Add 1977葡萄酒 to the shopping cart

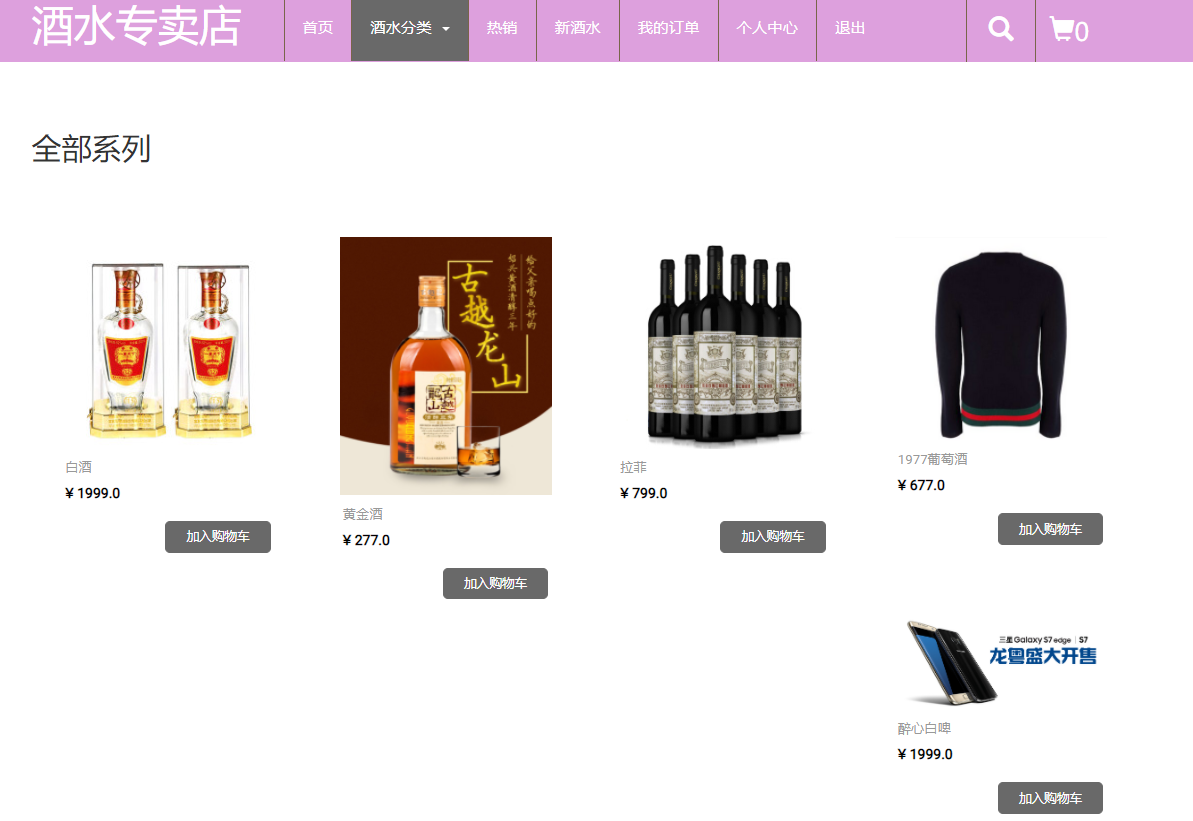click(1050, 529)
